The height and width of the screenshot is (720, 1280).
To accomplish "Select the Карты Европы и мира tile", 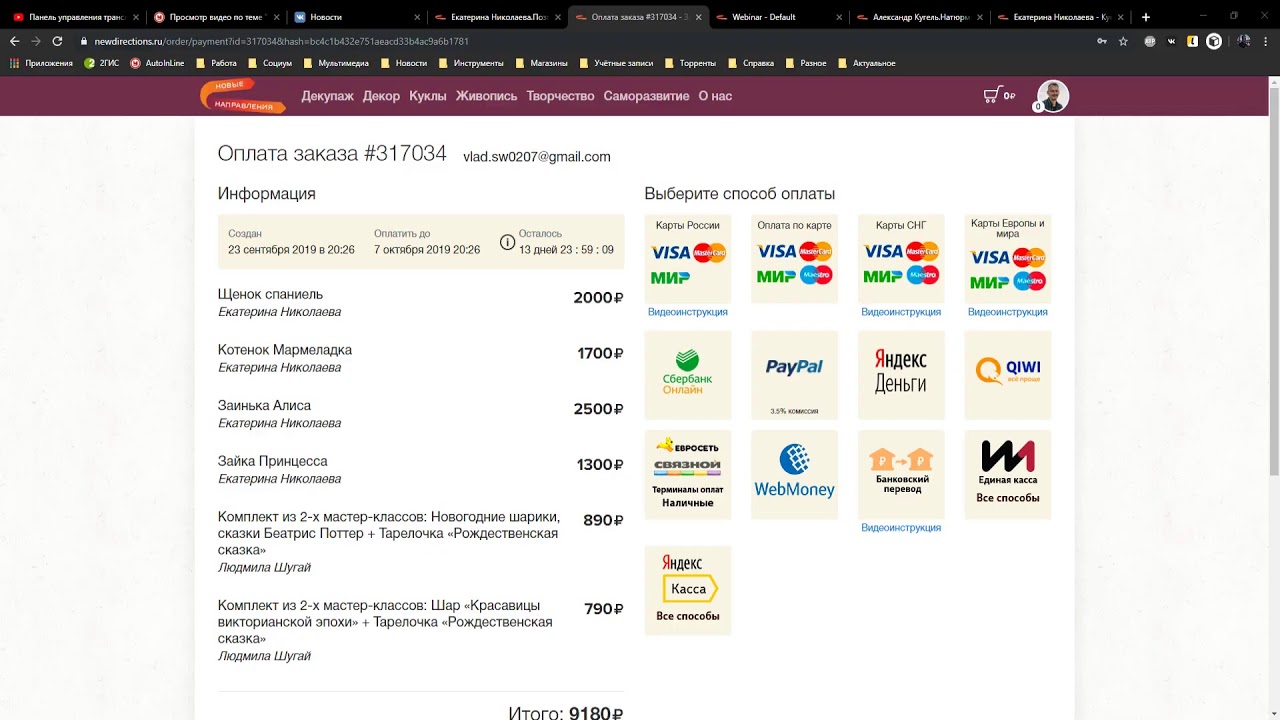I will tap(1008, 258).
